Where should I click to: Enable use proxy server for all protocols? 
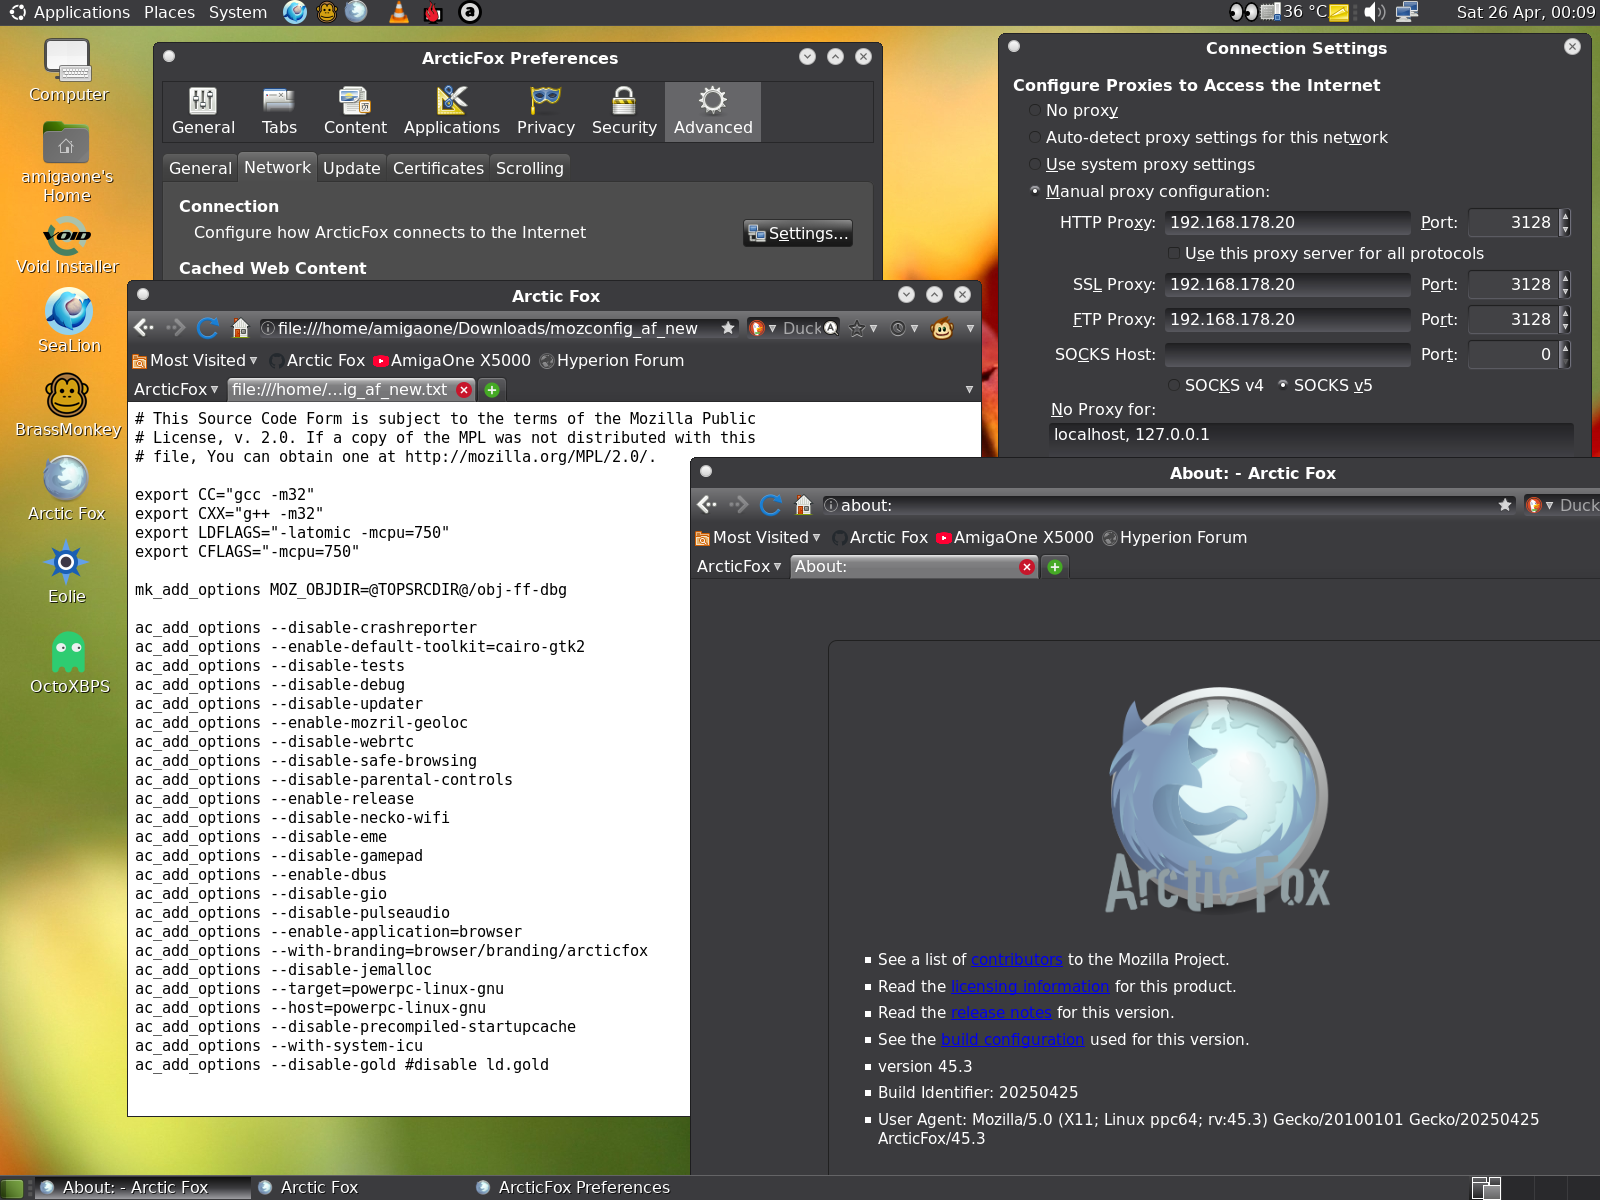click(1174, 254)
